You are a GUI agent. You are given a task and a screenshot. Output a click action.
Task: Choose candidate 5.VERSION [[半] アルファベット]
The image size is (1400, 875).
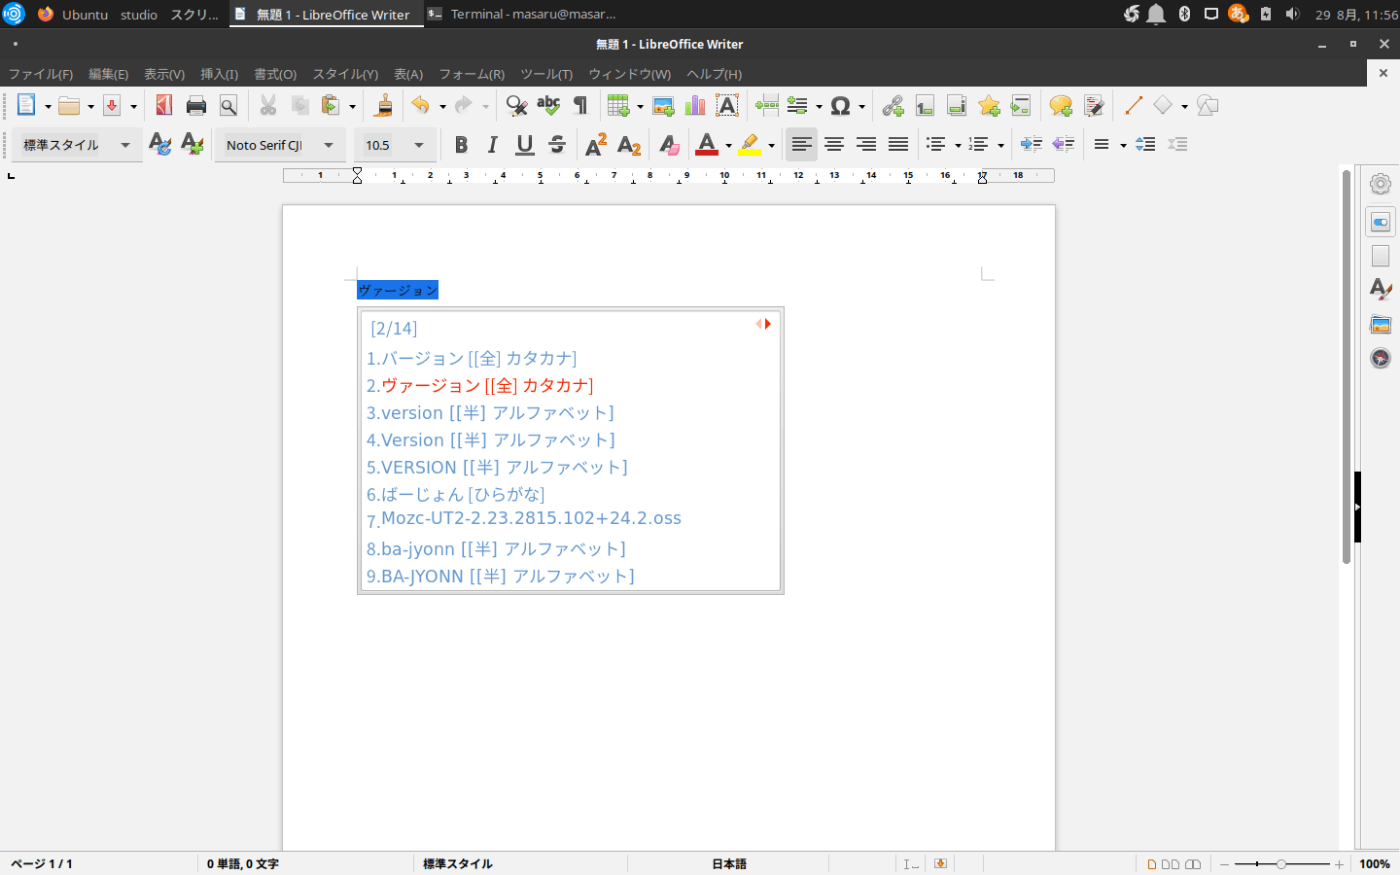pyautogui.click(x=497, y=467)
